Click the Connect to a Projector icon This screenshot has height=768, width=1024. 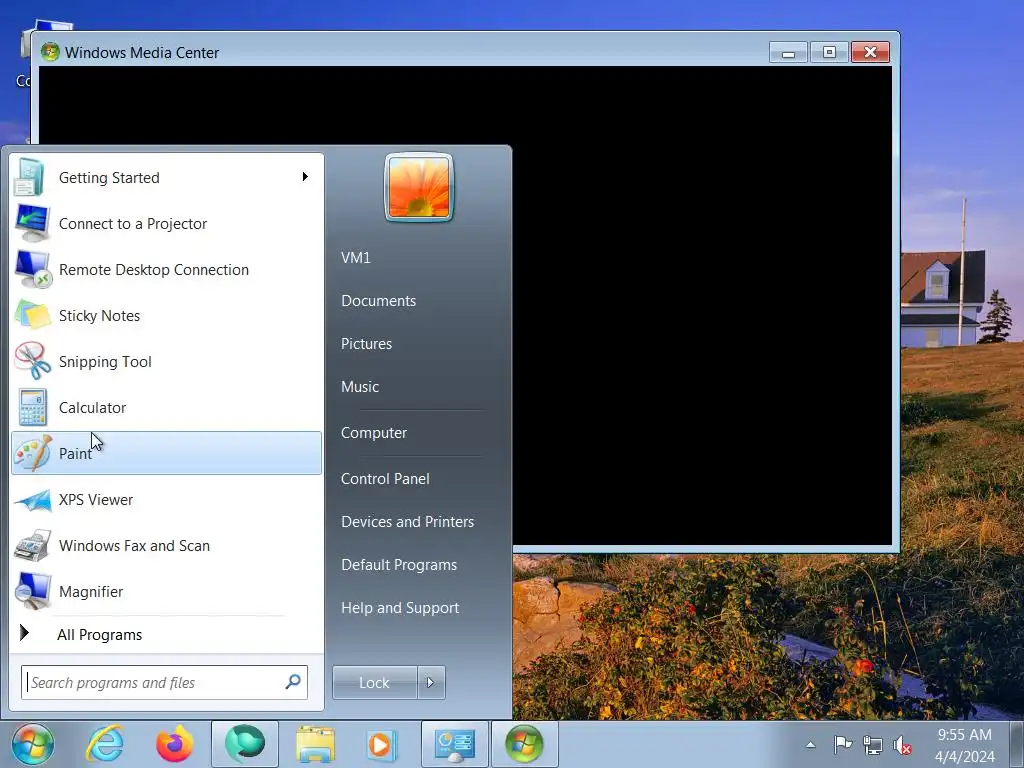point(31,223)
